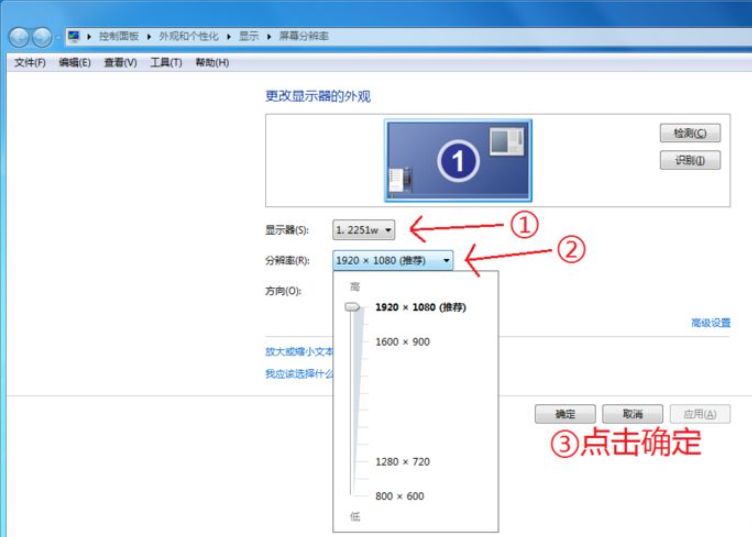Collapse the 分辨率 dropdown showing 1920 × 1080
The height and width of the screenshot is (537, 752).
pos(393,260)
